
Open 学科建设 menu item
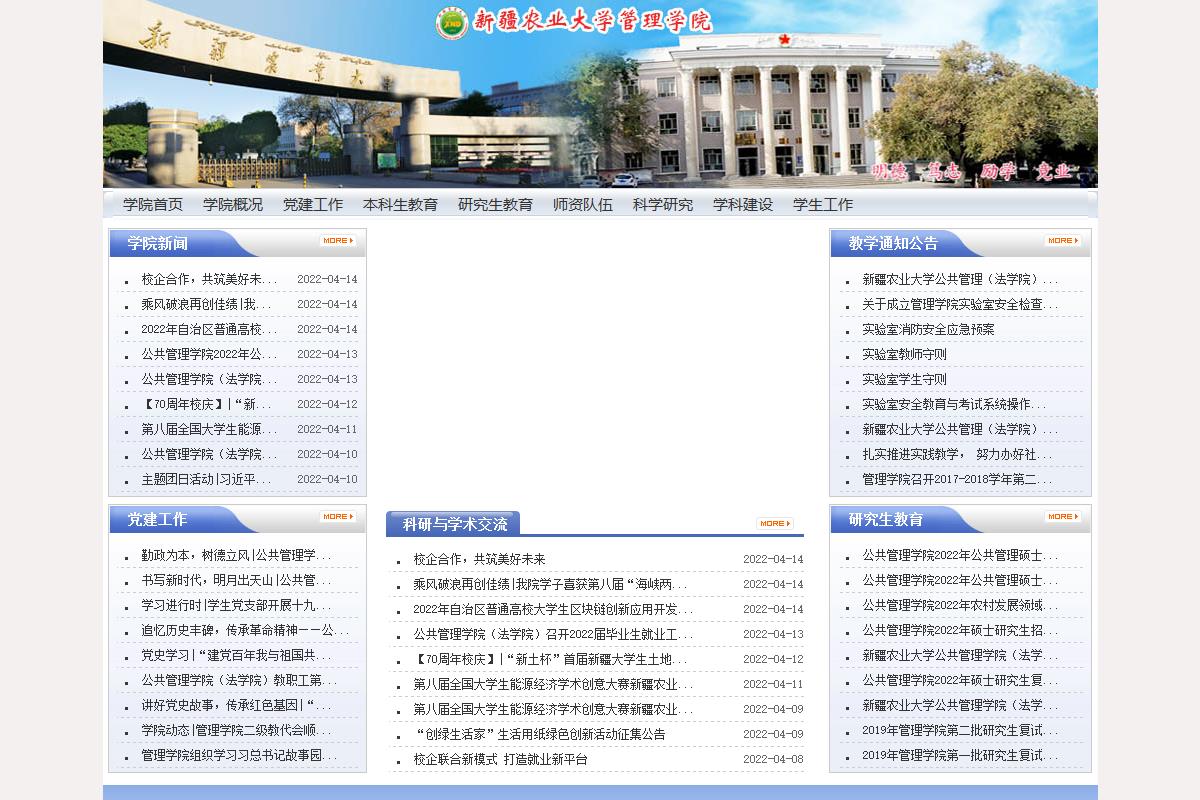tap(743, 204)
